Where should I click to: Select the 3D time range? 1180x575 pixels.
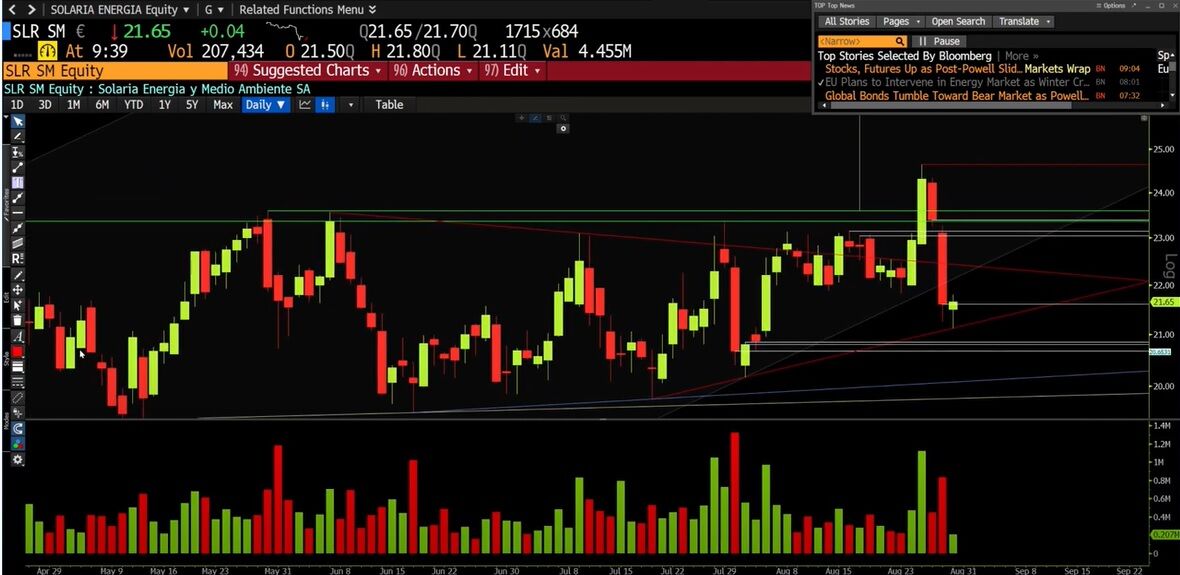tap(44, 105)
